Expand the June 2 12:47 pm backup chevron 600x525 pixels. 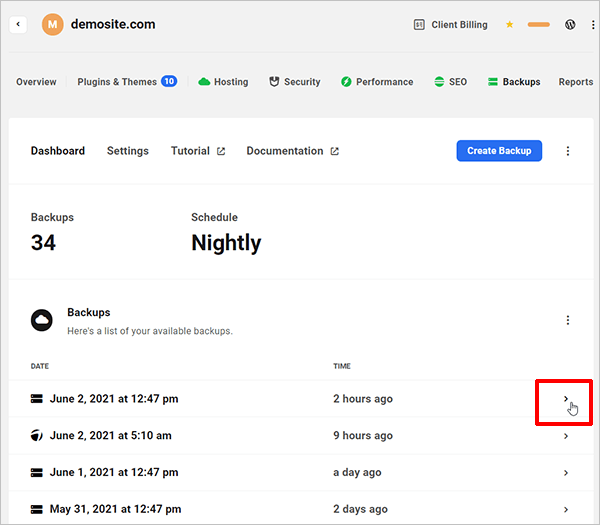[x=566, y=399]
